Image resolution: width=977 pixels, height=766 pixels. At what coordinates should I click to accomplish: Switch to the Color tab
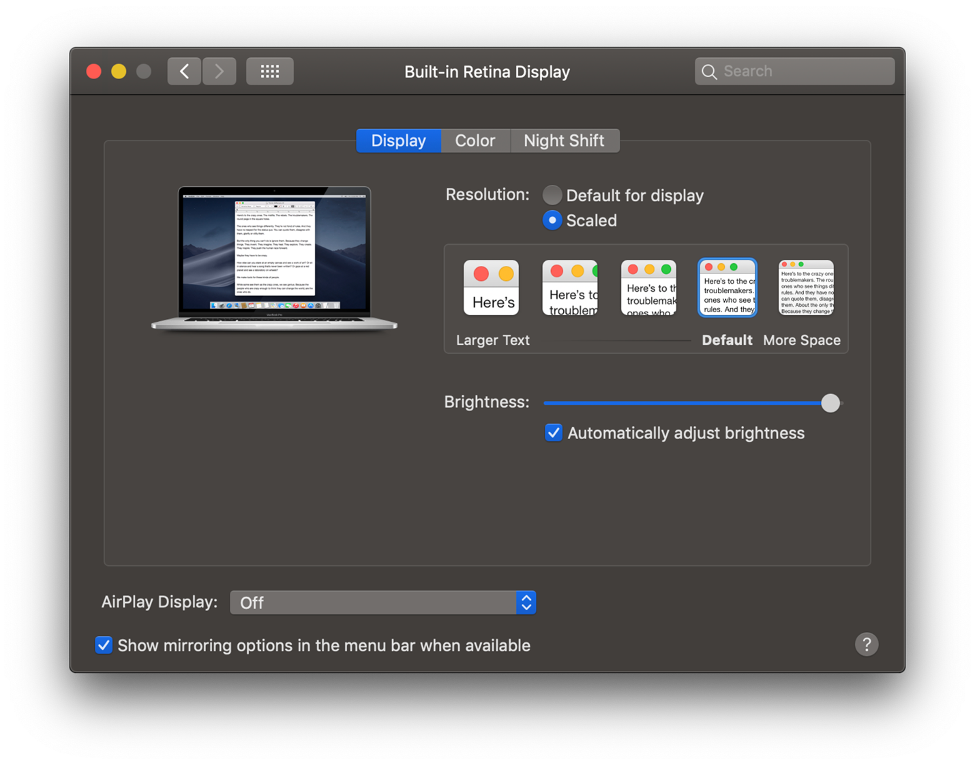click(475, 141)
